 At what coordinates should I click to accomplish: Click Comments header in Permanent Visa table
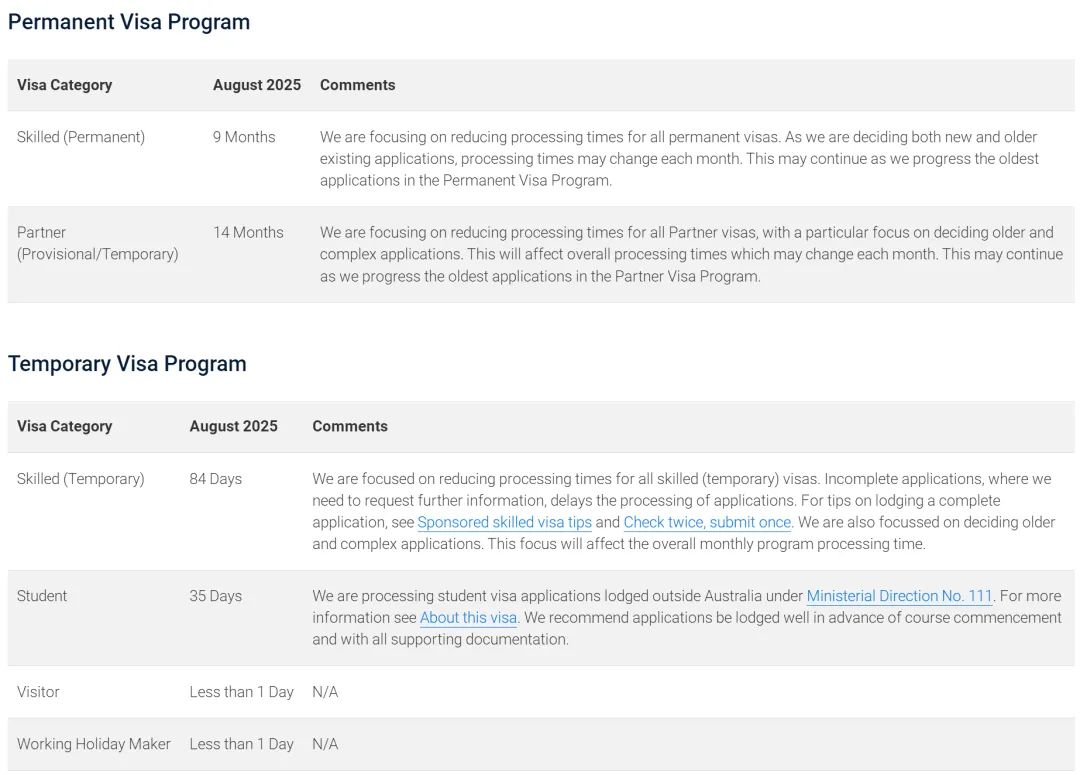click(x=357, y=85)
